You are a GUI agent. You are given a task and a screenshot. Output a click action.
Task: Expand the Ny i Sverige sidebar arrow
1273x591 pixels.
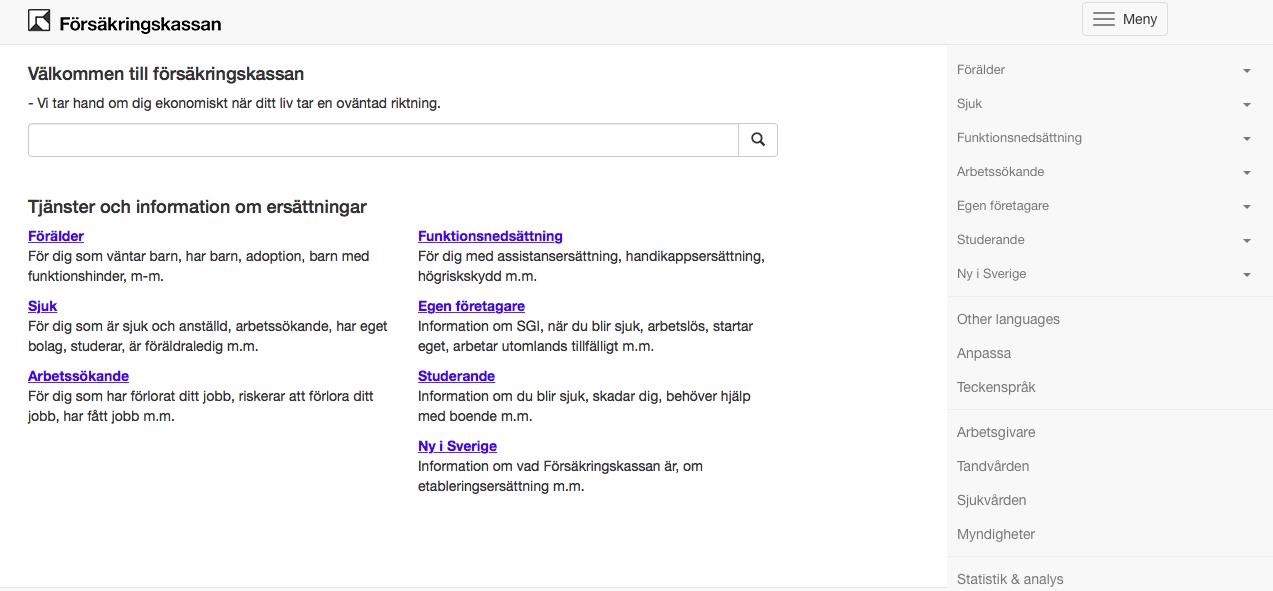point(1246,275)
